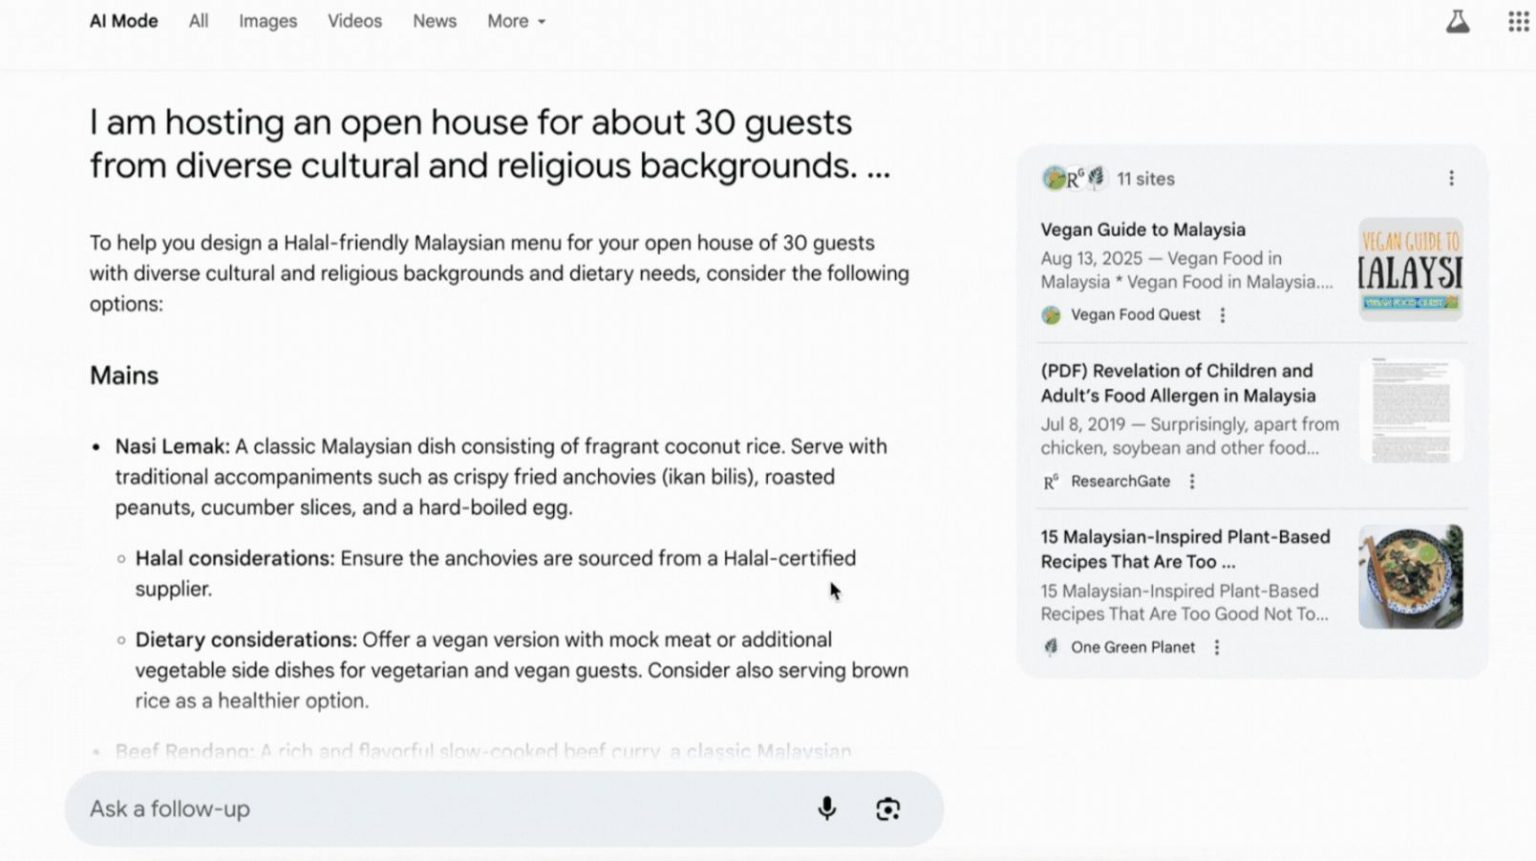
Task: Open 15 Malaysian-Inspired Plant-Based Recipes link
Action: pyautogui.click(x=1184, y=549)
